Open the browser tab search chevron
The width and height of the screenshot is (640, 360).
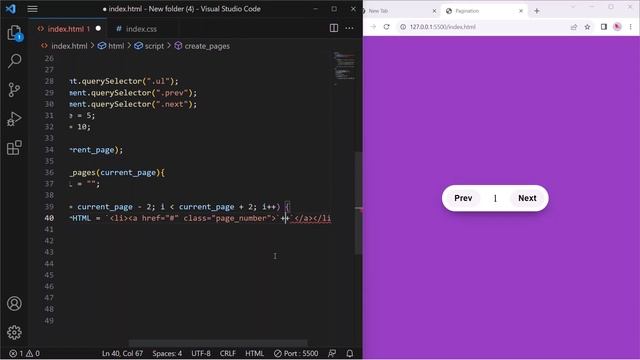(x=573, y=7)
